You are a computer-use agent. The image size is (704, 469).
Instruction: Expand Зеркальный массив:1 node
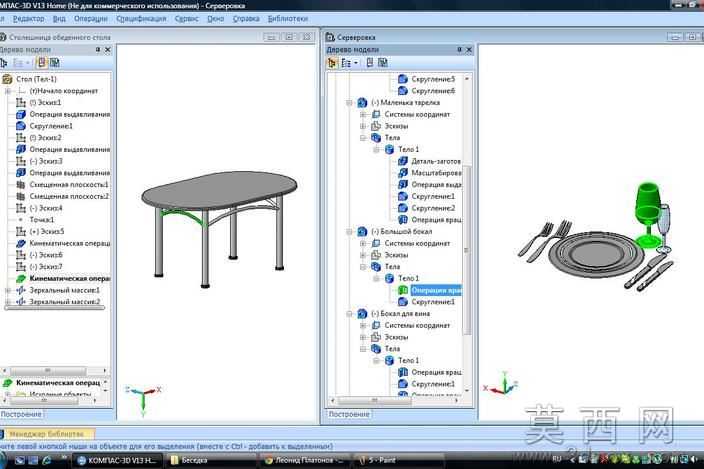pyautogui.click(x=8, y=290)
